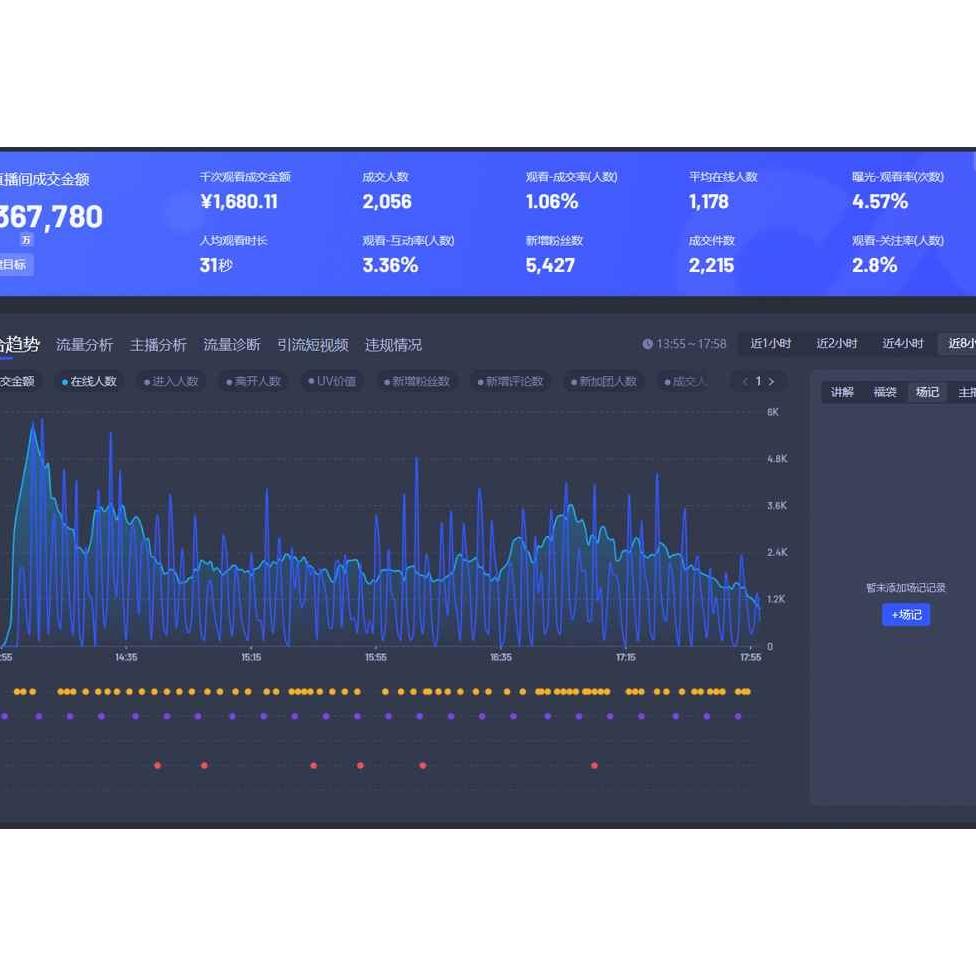Toggle the UV价值 legend chip
Viewport: 976px width, 976px height.
[332, 381]
